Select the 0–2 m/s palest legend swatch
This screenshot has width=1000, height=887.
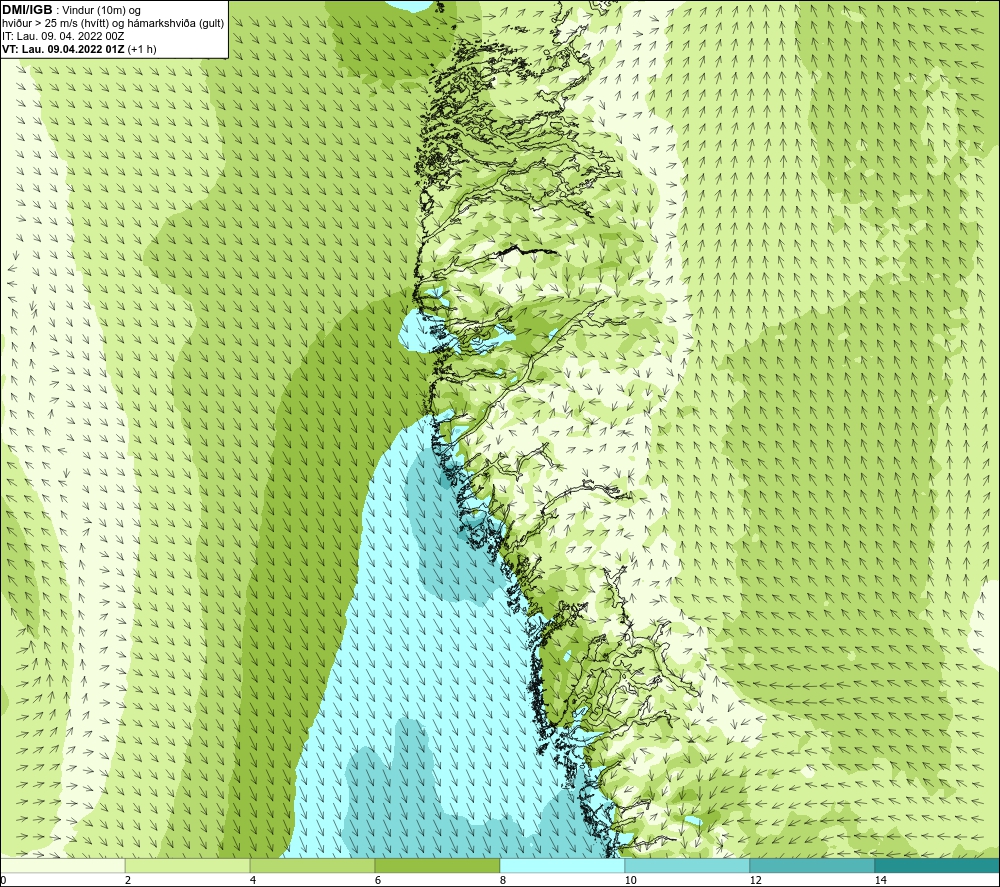(62, 866)
